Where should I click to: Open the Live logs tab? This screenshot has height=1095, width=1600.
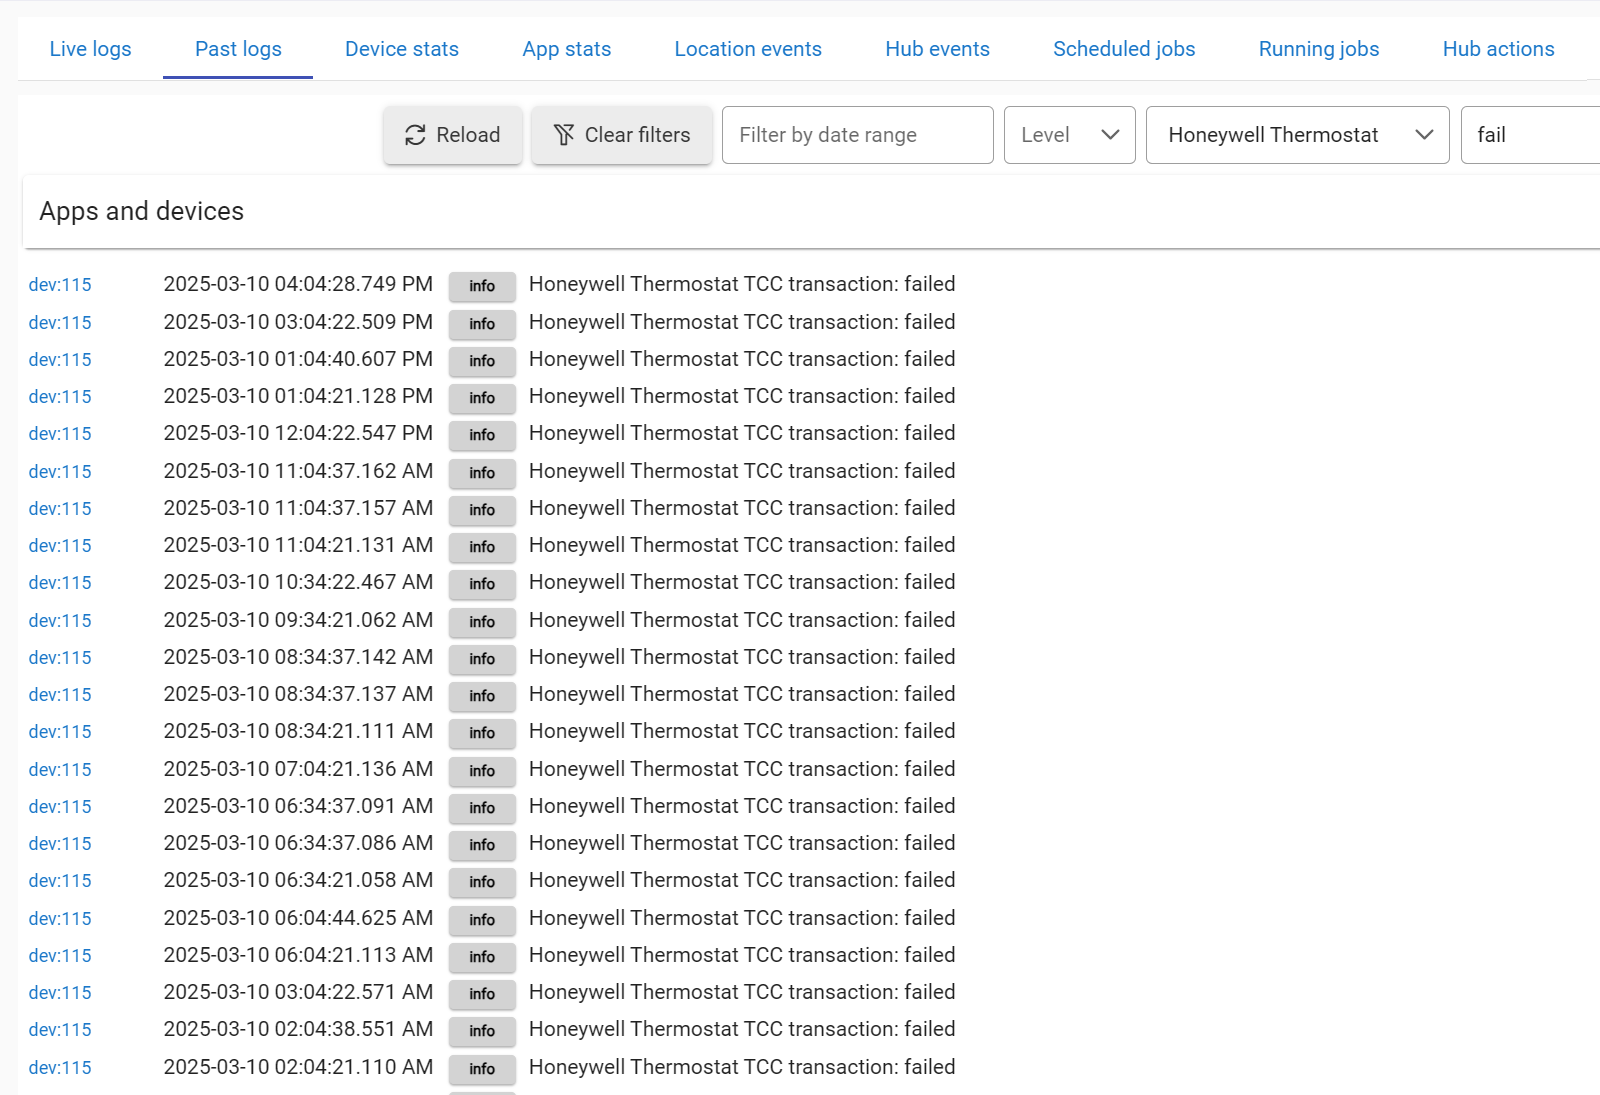tap(90, 49)
